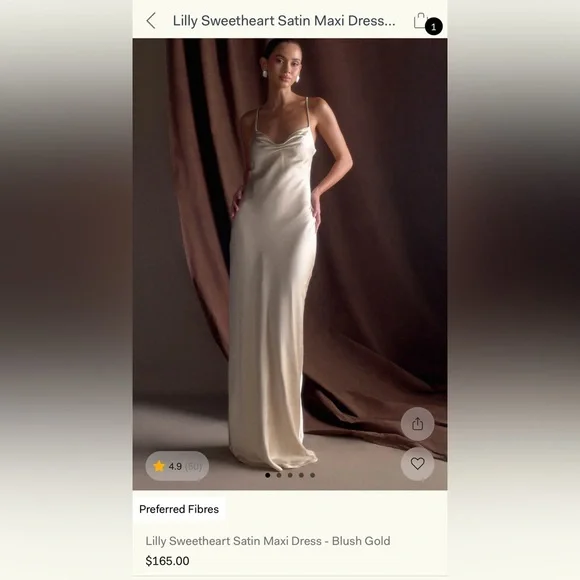Select the Lilly Sweetheart Blush Gold product name
This screenshot has height=580, width=580.
coord(268,541)
